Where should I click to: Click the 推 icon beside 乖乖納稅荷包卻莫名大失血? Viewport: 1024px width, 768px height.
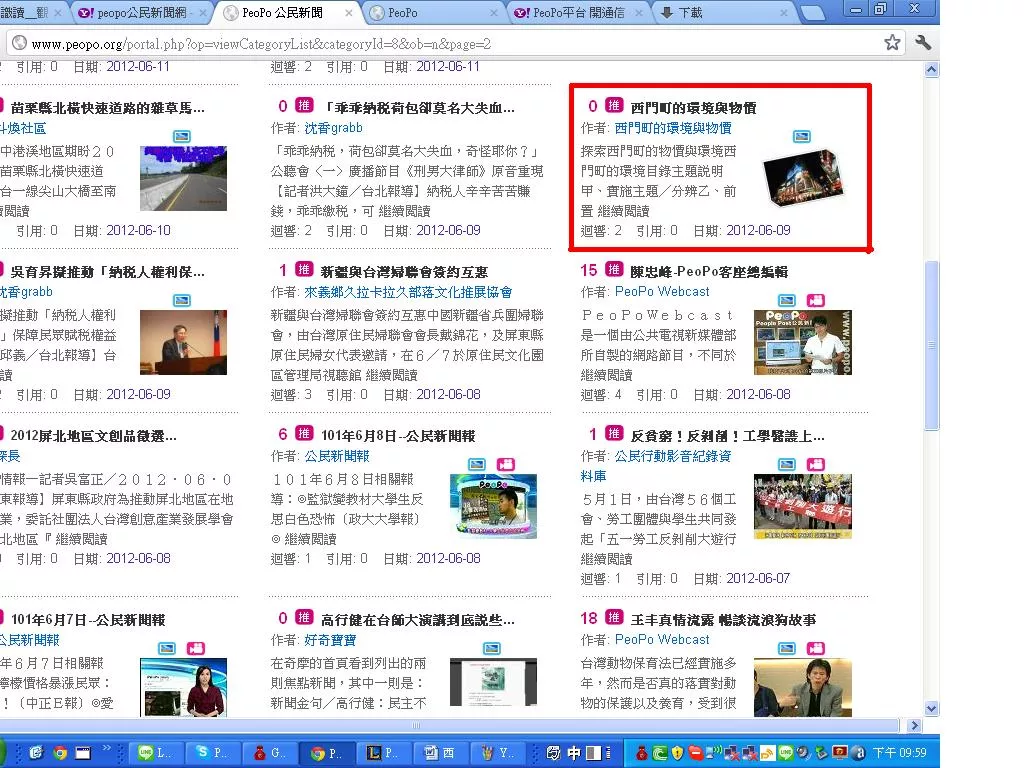304,106
